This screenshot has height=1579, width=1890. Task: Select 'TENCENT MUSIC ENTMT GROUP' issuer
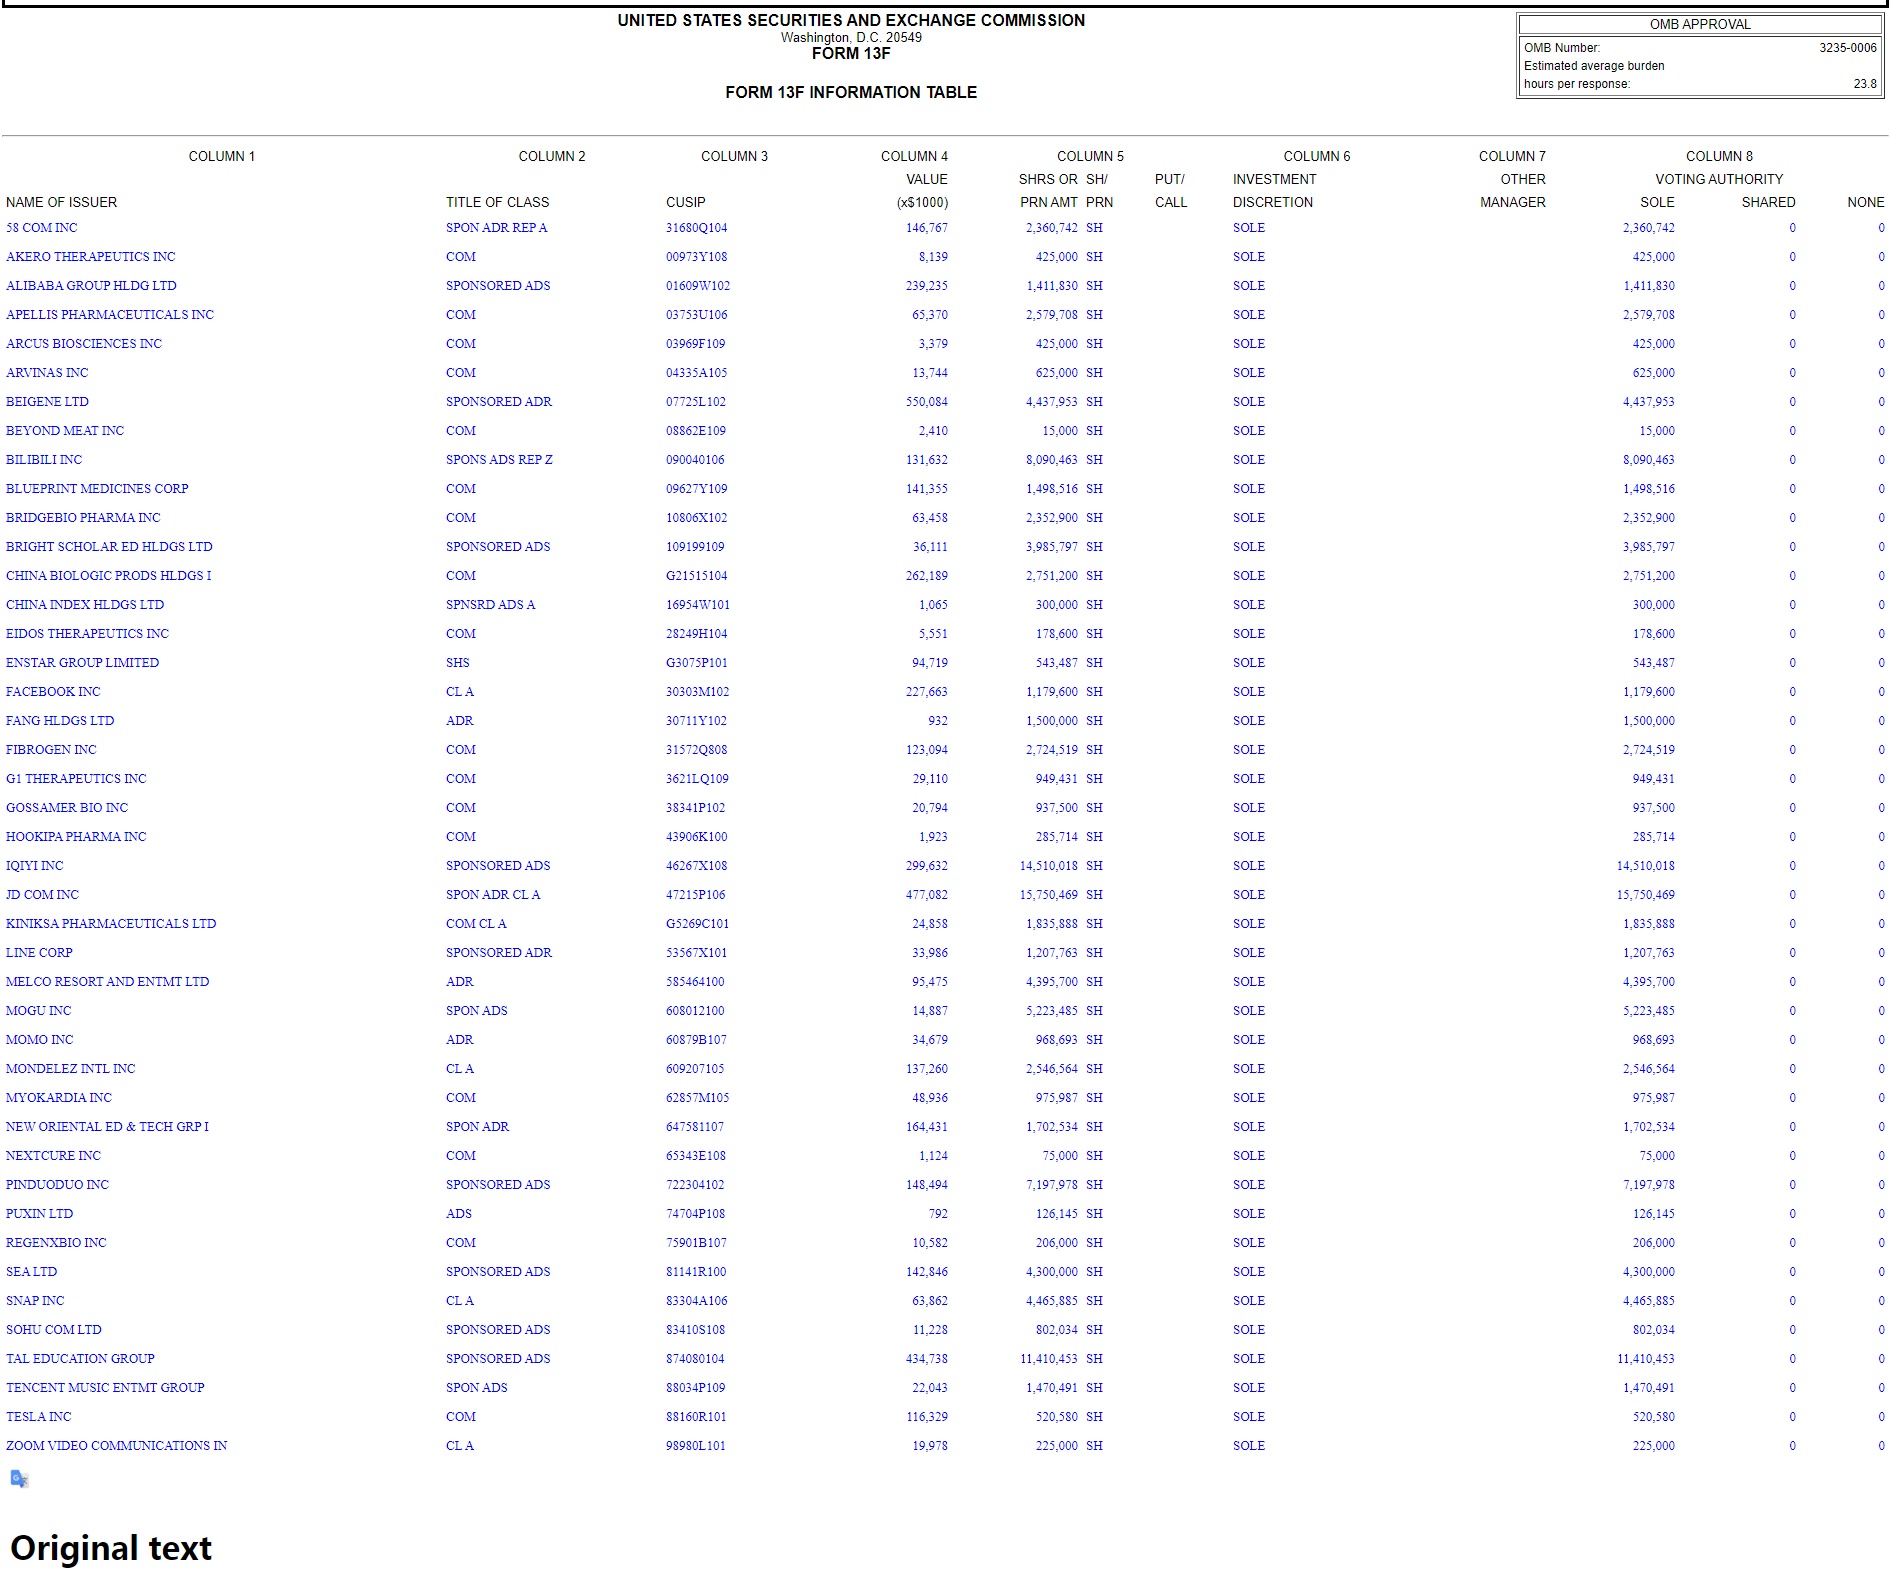pyautogui.click(x=105, y=1388)
